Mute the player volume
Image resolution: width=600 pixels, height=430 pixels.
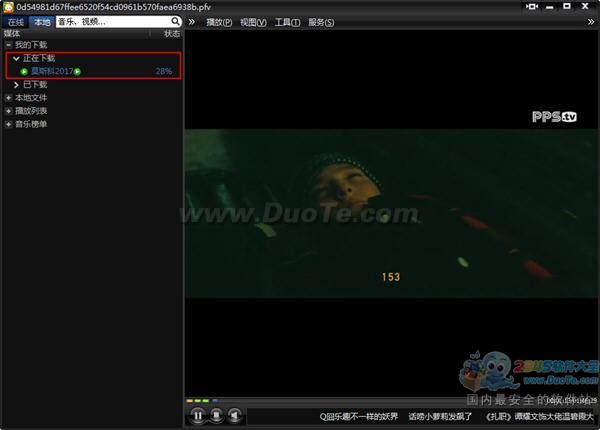coord(234,415)
